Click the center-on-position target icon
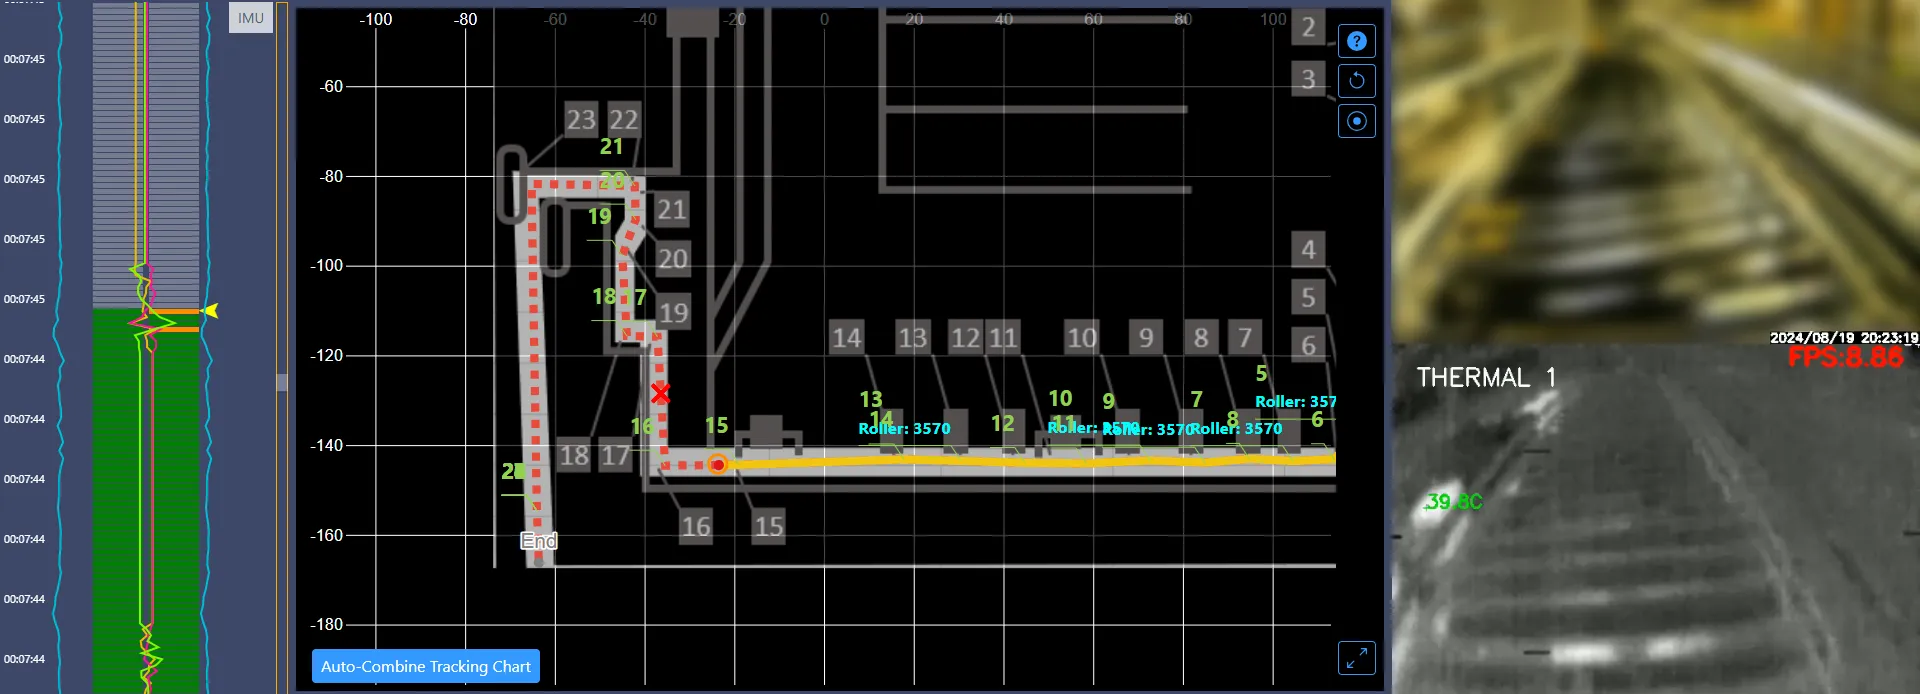 pyautogui.click(x=1356, y=121)
